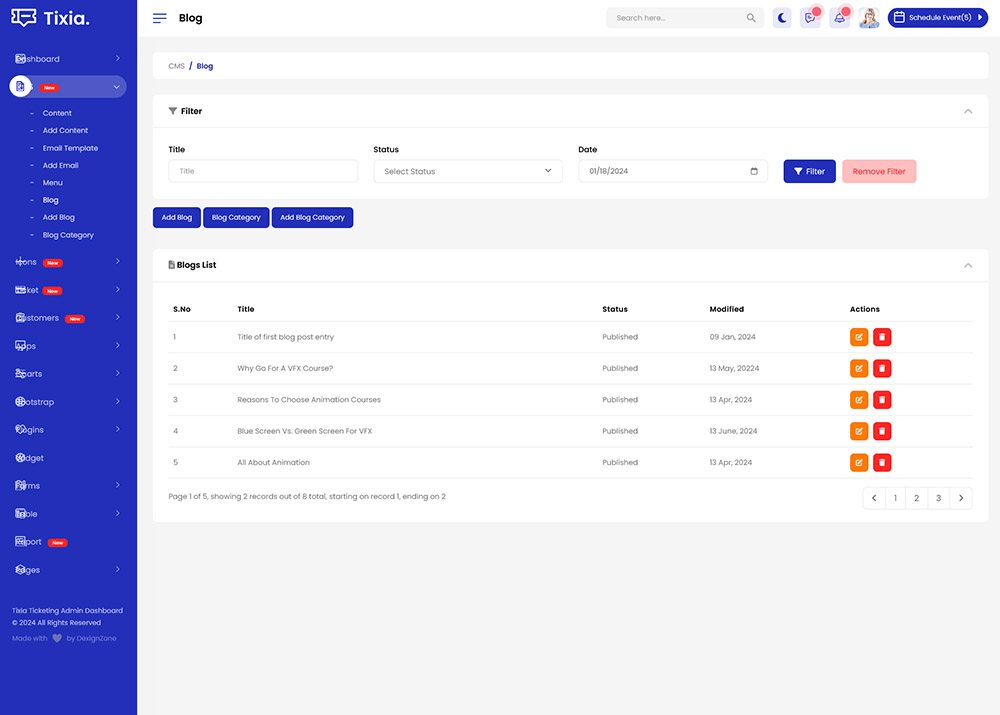Screen dimensions: 1000x715
Task: Click the Schedule Event(5) button
Action: 937,18
